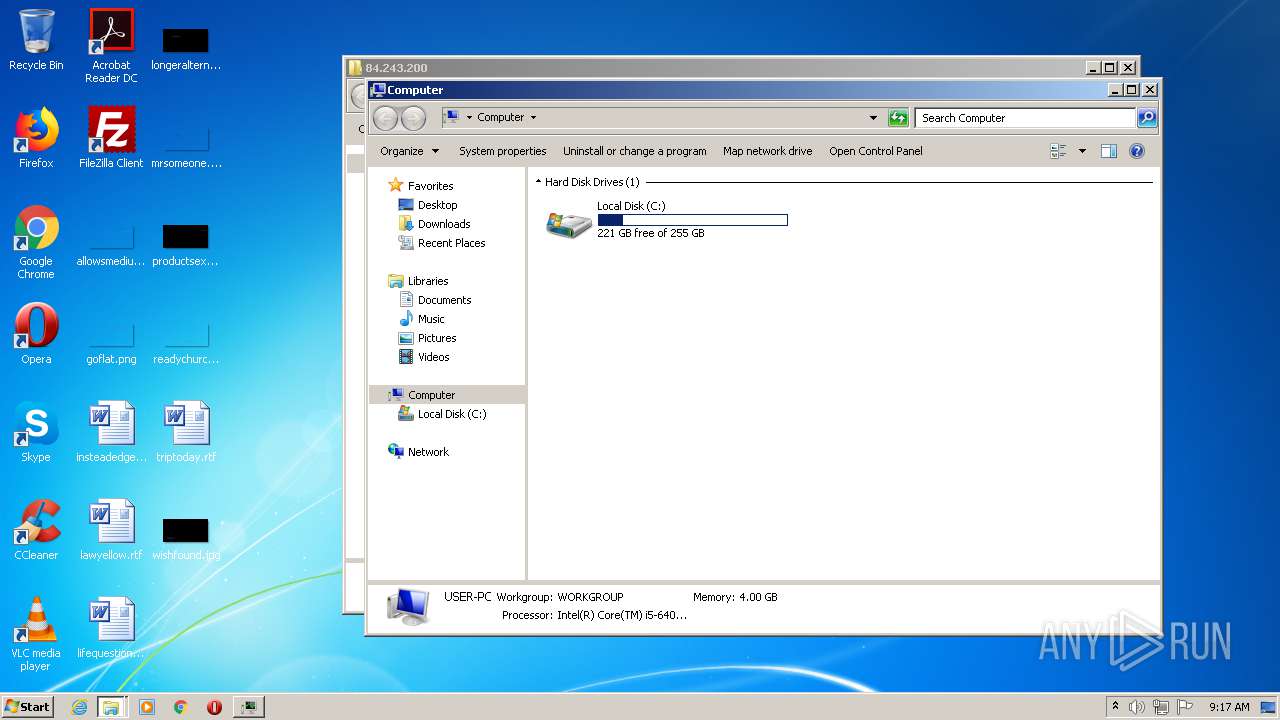Expand the Computer breadcrumb arrow

[x=533, y=118]
